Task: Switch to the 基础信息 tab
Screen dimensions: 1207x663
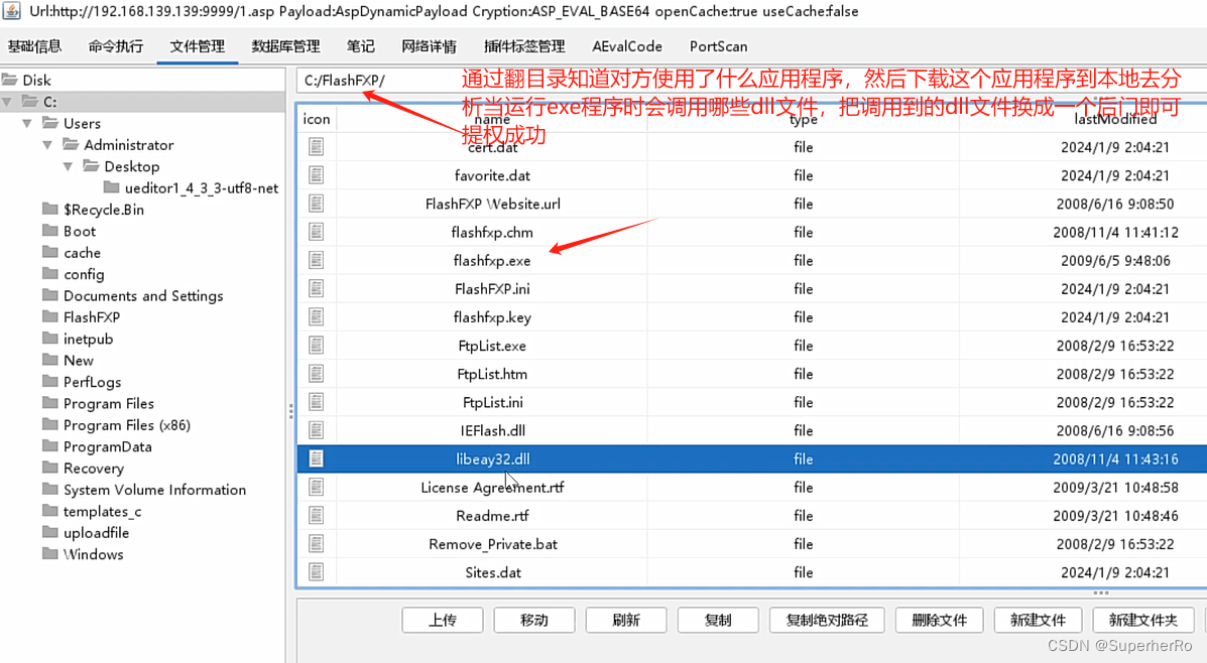Action: tap(35, 46)
